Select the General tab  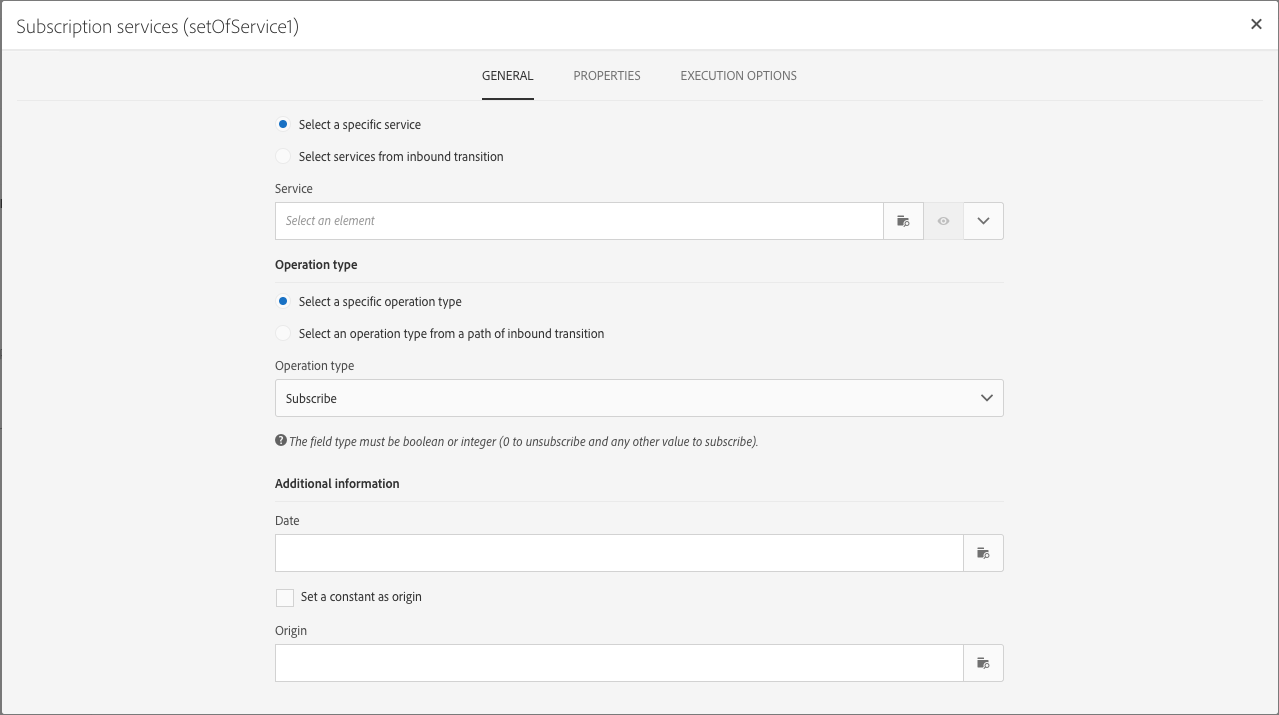click(x=507, y=76)
